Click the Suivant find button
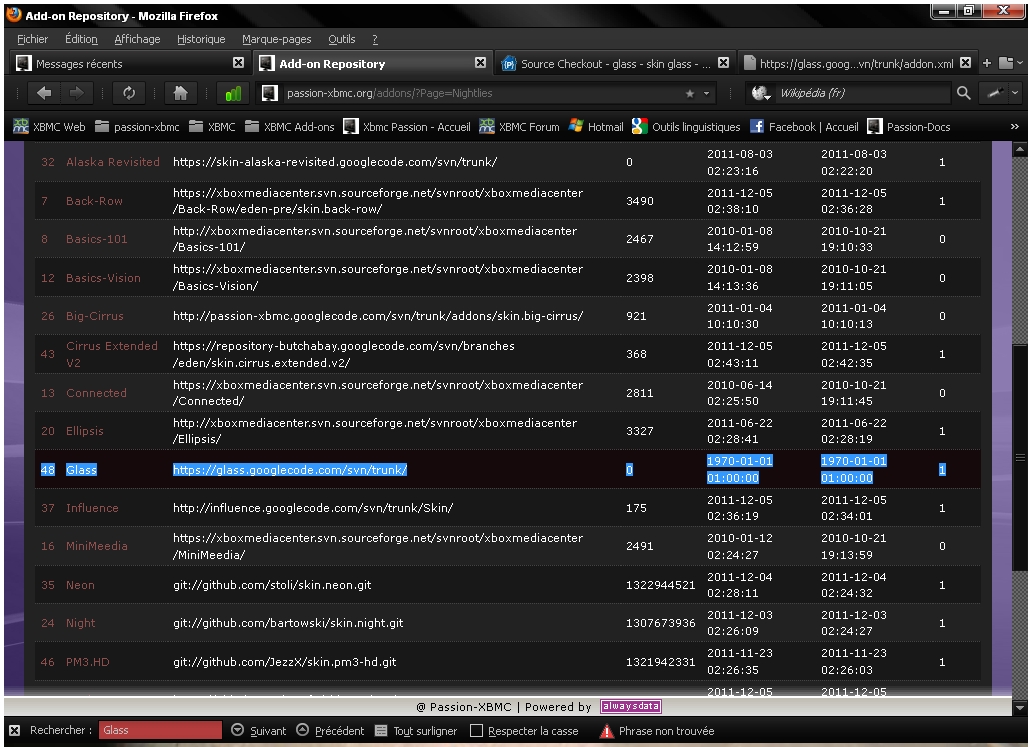This screenshot has width=1032, height=747. (x=258, y=731)
